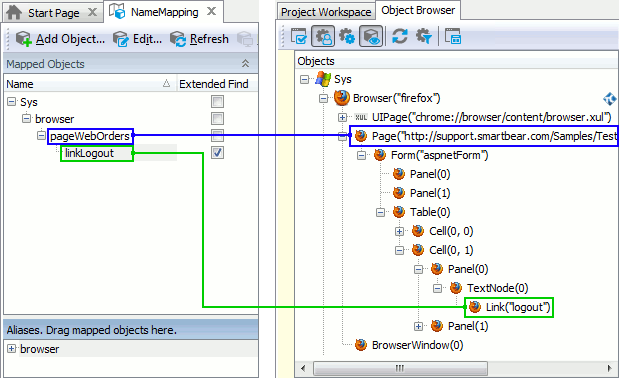Click the scroll-left arrow in Objects

point(303,369)
